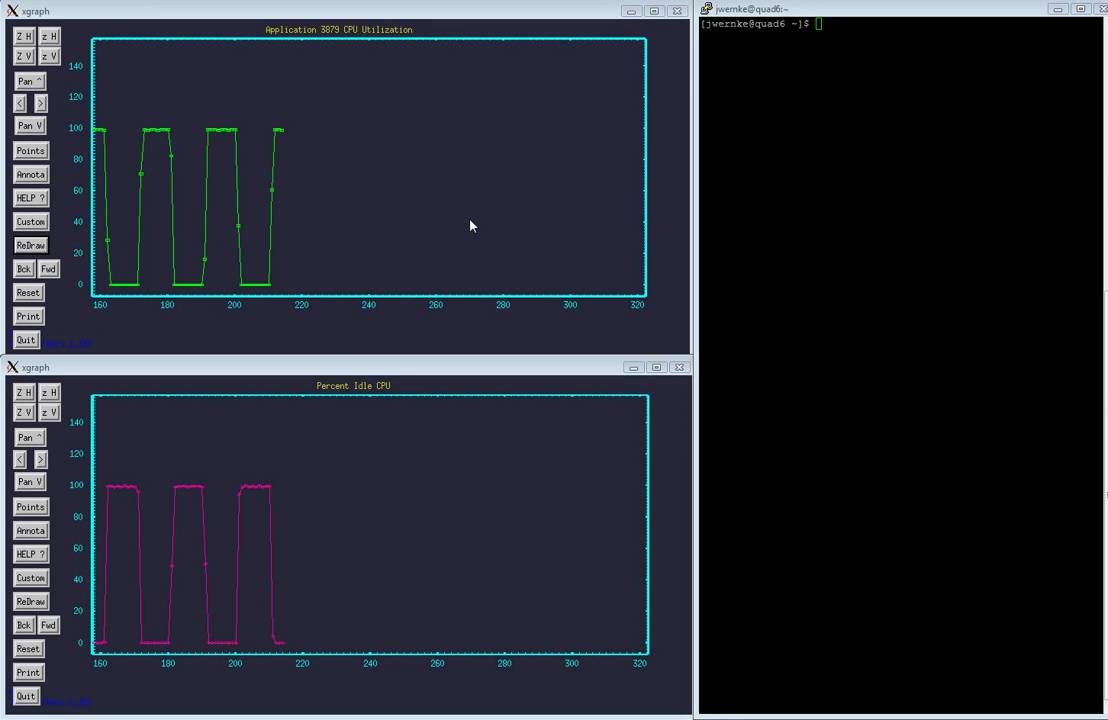Close the bottom xgraph window

pos(679,367)
